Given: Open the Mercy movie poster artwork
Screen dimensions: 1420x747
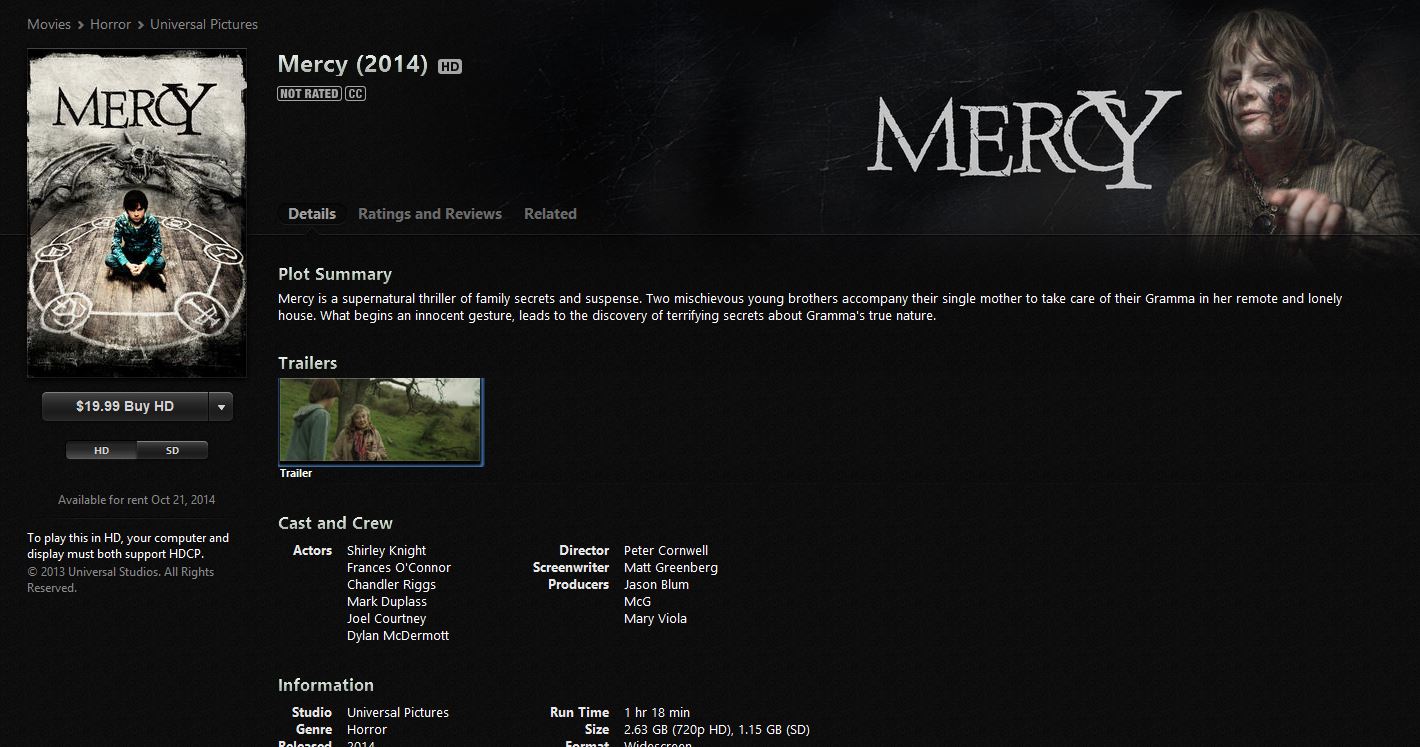Looking at the screenshot, I should 137,213.
